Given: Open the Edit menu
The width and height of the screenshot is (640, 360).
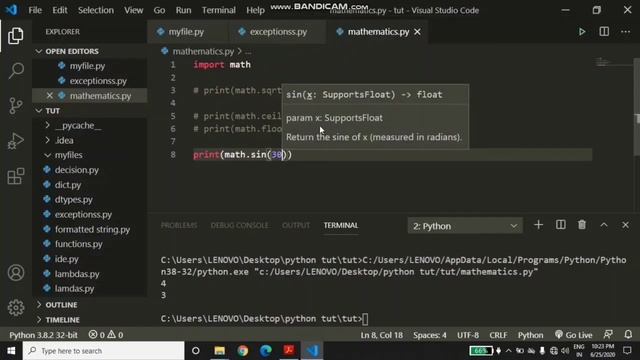Looking at the screenshot, I should pyautogui.click(x=60, y=10).
